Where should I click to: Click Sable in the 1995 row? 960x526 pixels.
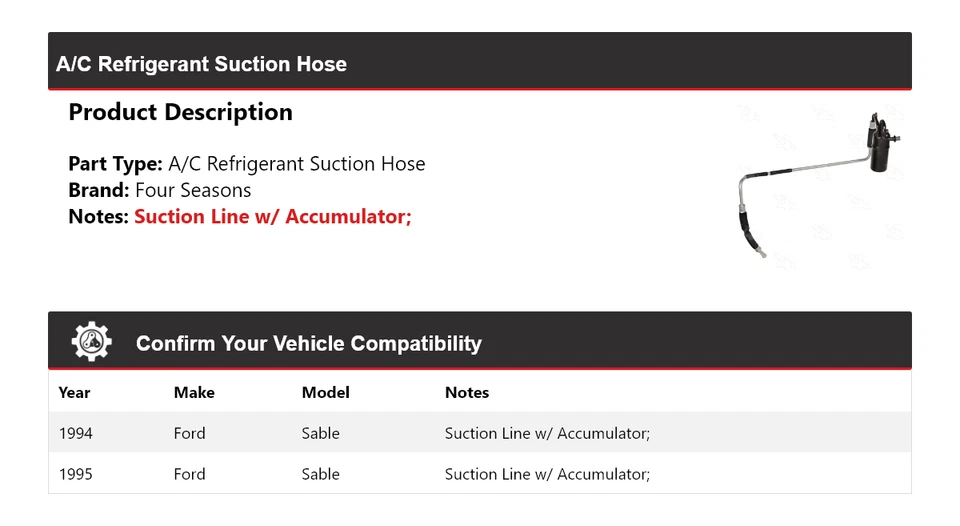(x=320, y=474)
